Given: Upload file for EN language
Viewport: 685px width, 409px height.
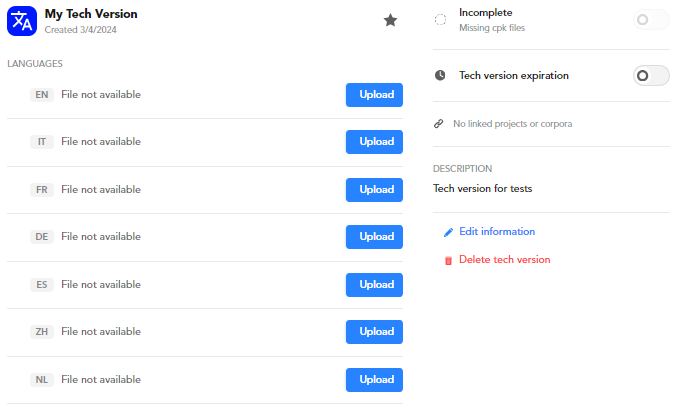Looking at the screenshot, I should 374,95.
